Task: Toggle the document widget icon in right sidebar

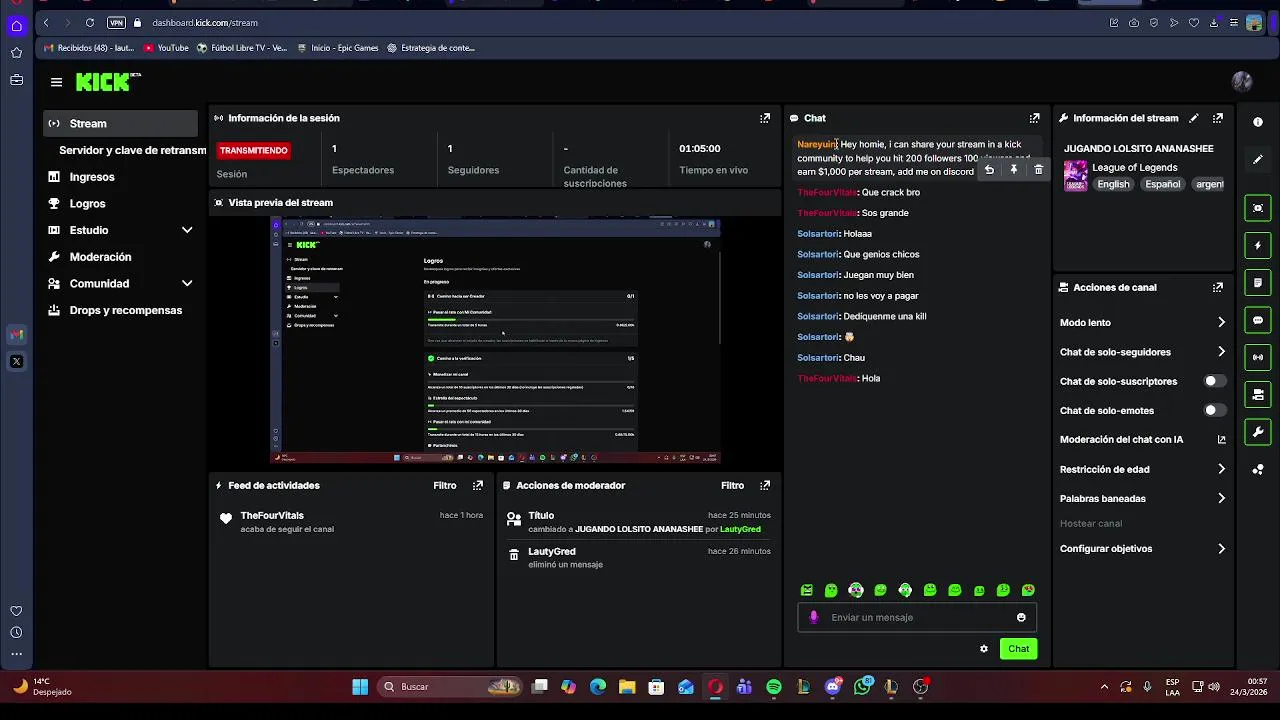Action: 1258,283
